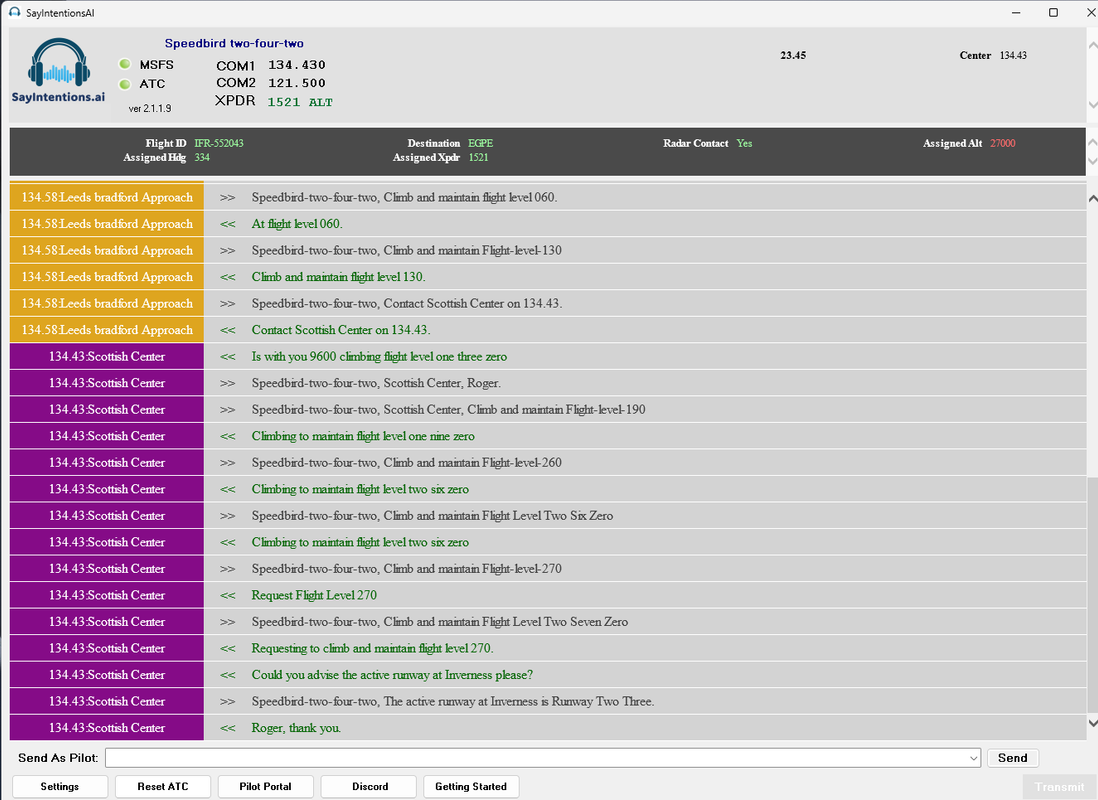
Task: Click the Send button
Action: click(x=1013, y=758)
